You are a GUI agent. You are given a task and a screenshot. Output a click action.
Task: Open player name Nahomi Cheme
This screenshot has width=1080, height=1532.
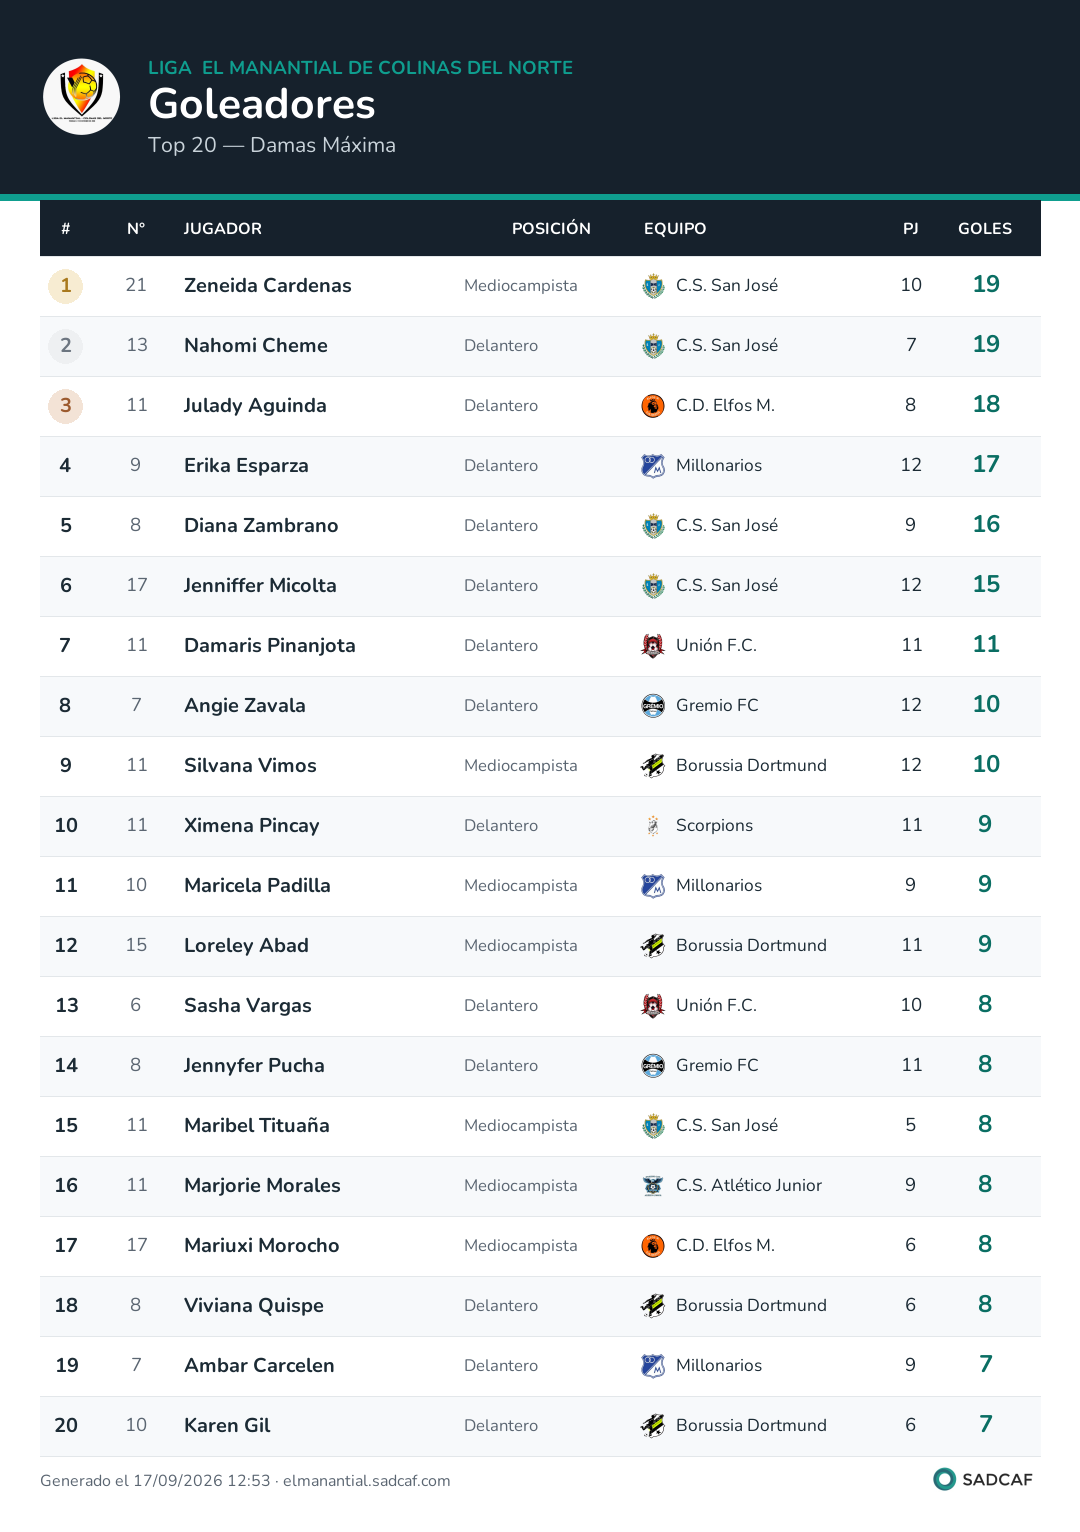pyautogui.click(x=256, y=345)
